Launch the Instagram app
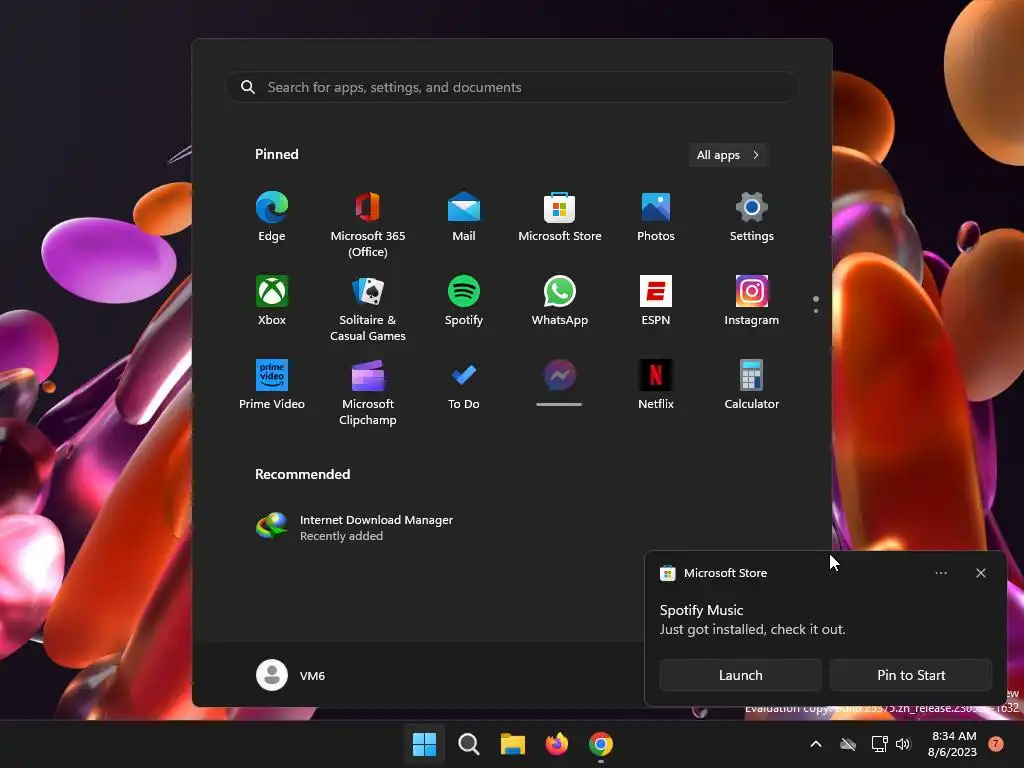Image resolution: width=1024 pixels, height=768 pixels. click(x=752, y=301)
